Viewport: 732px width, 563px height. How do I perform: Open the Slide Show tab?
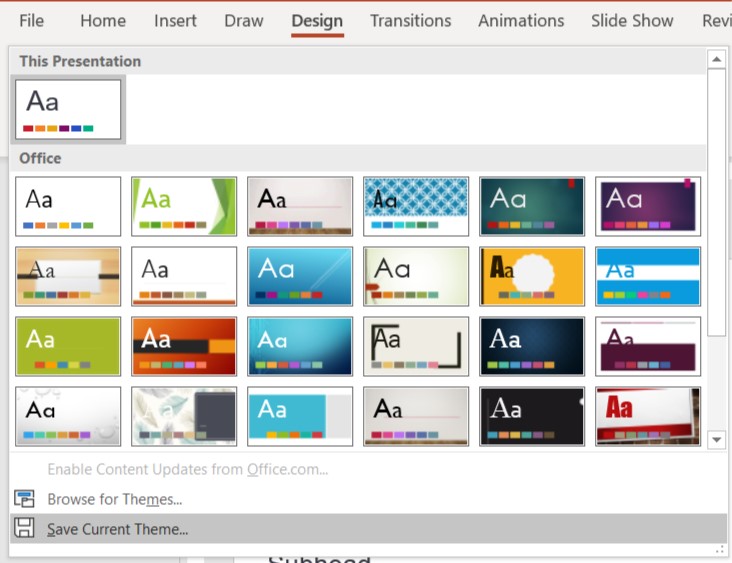632,21
